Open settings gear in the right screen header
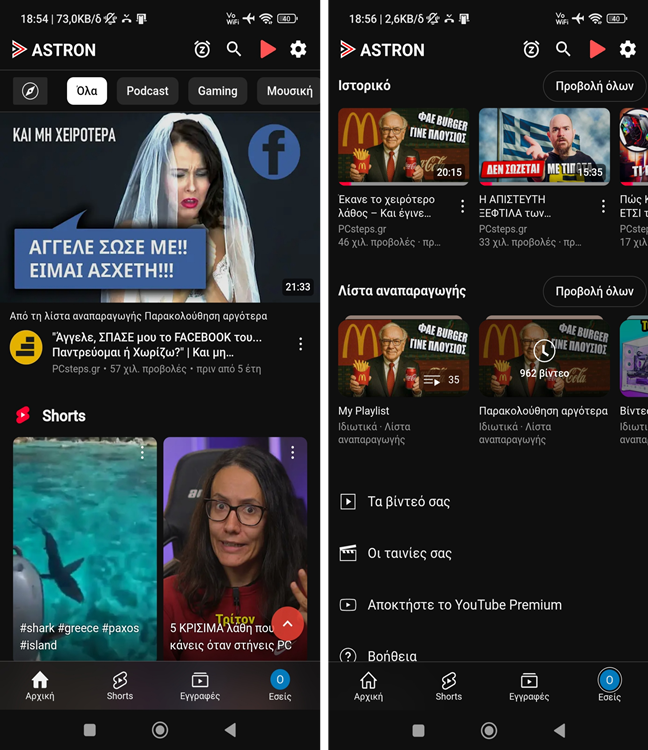Viewport: 648px width, 750px height. [x=628, y=49]
